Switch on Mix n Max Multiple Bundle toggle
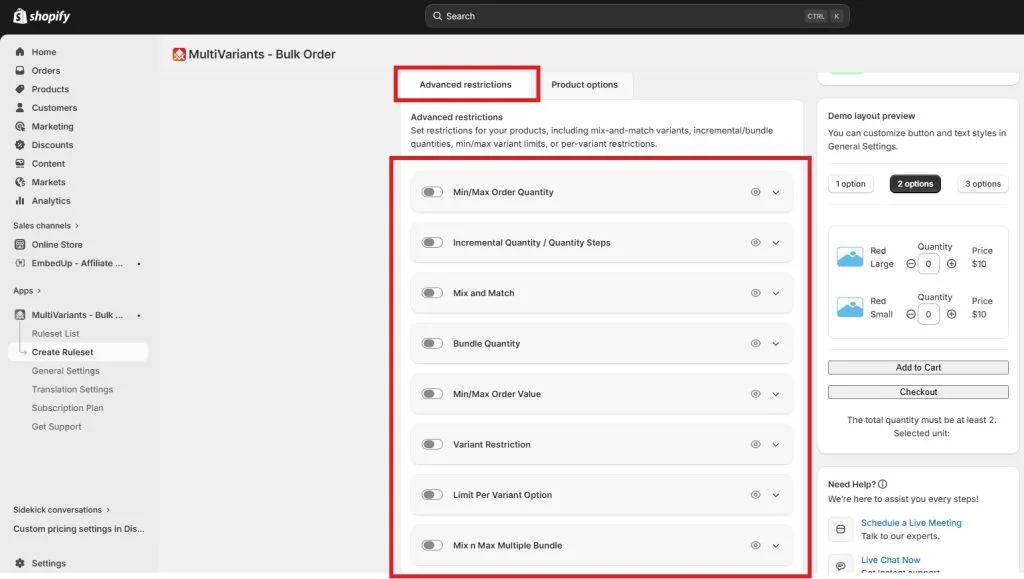 tap(432, 545)
